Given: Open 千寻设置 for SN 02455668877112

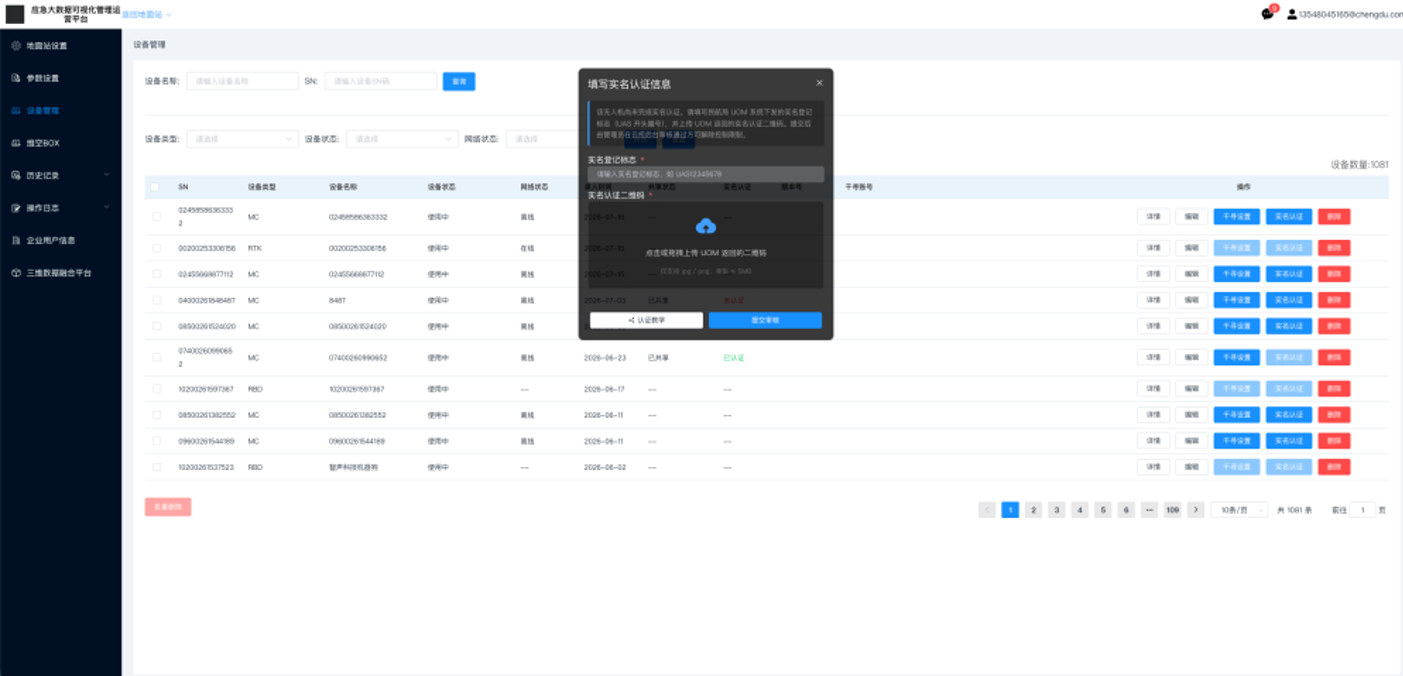Looking at the screenshot, I should pos(1237,274).
